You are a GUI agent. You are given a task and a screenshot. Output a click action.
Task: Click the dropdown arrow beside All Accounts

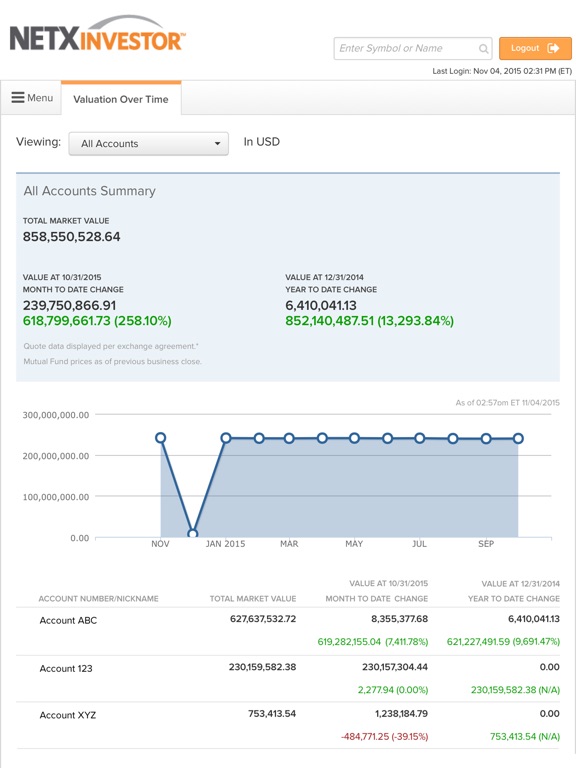point(217,144)
